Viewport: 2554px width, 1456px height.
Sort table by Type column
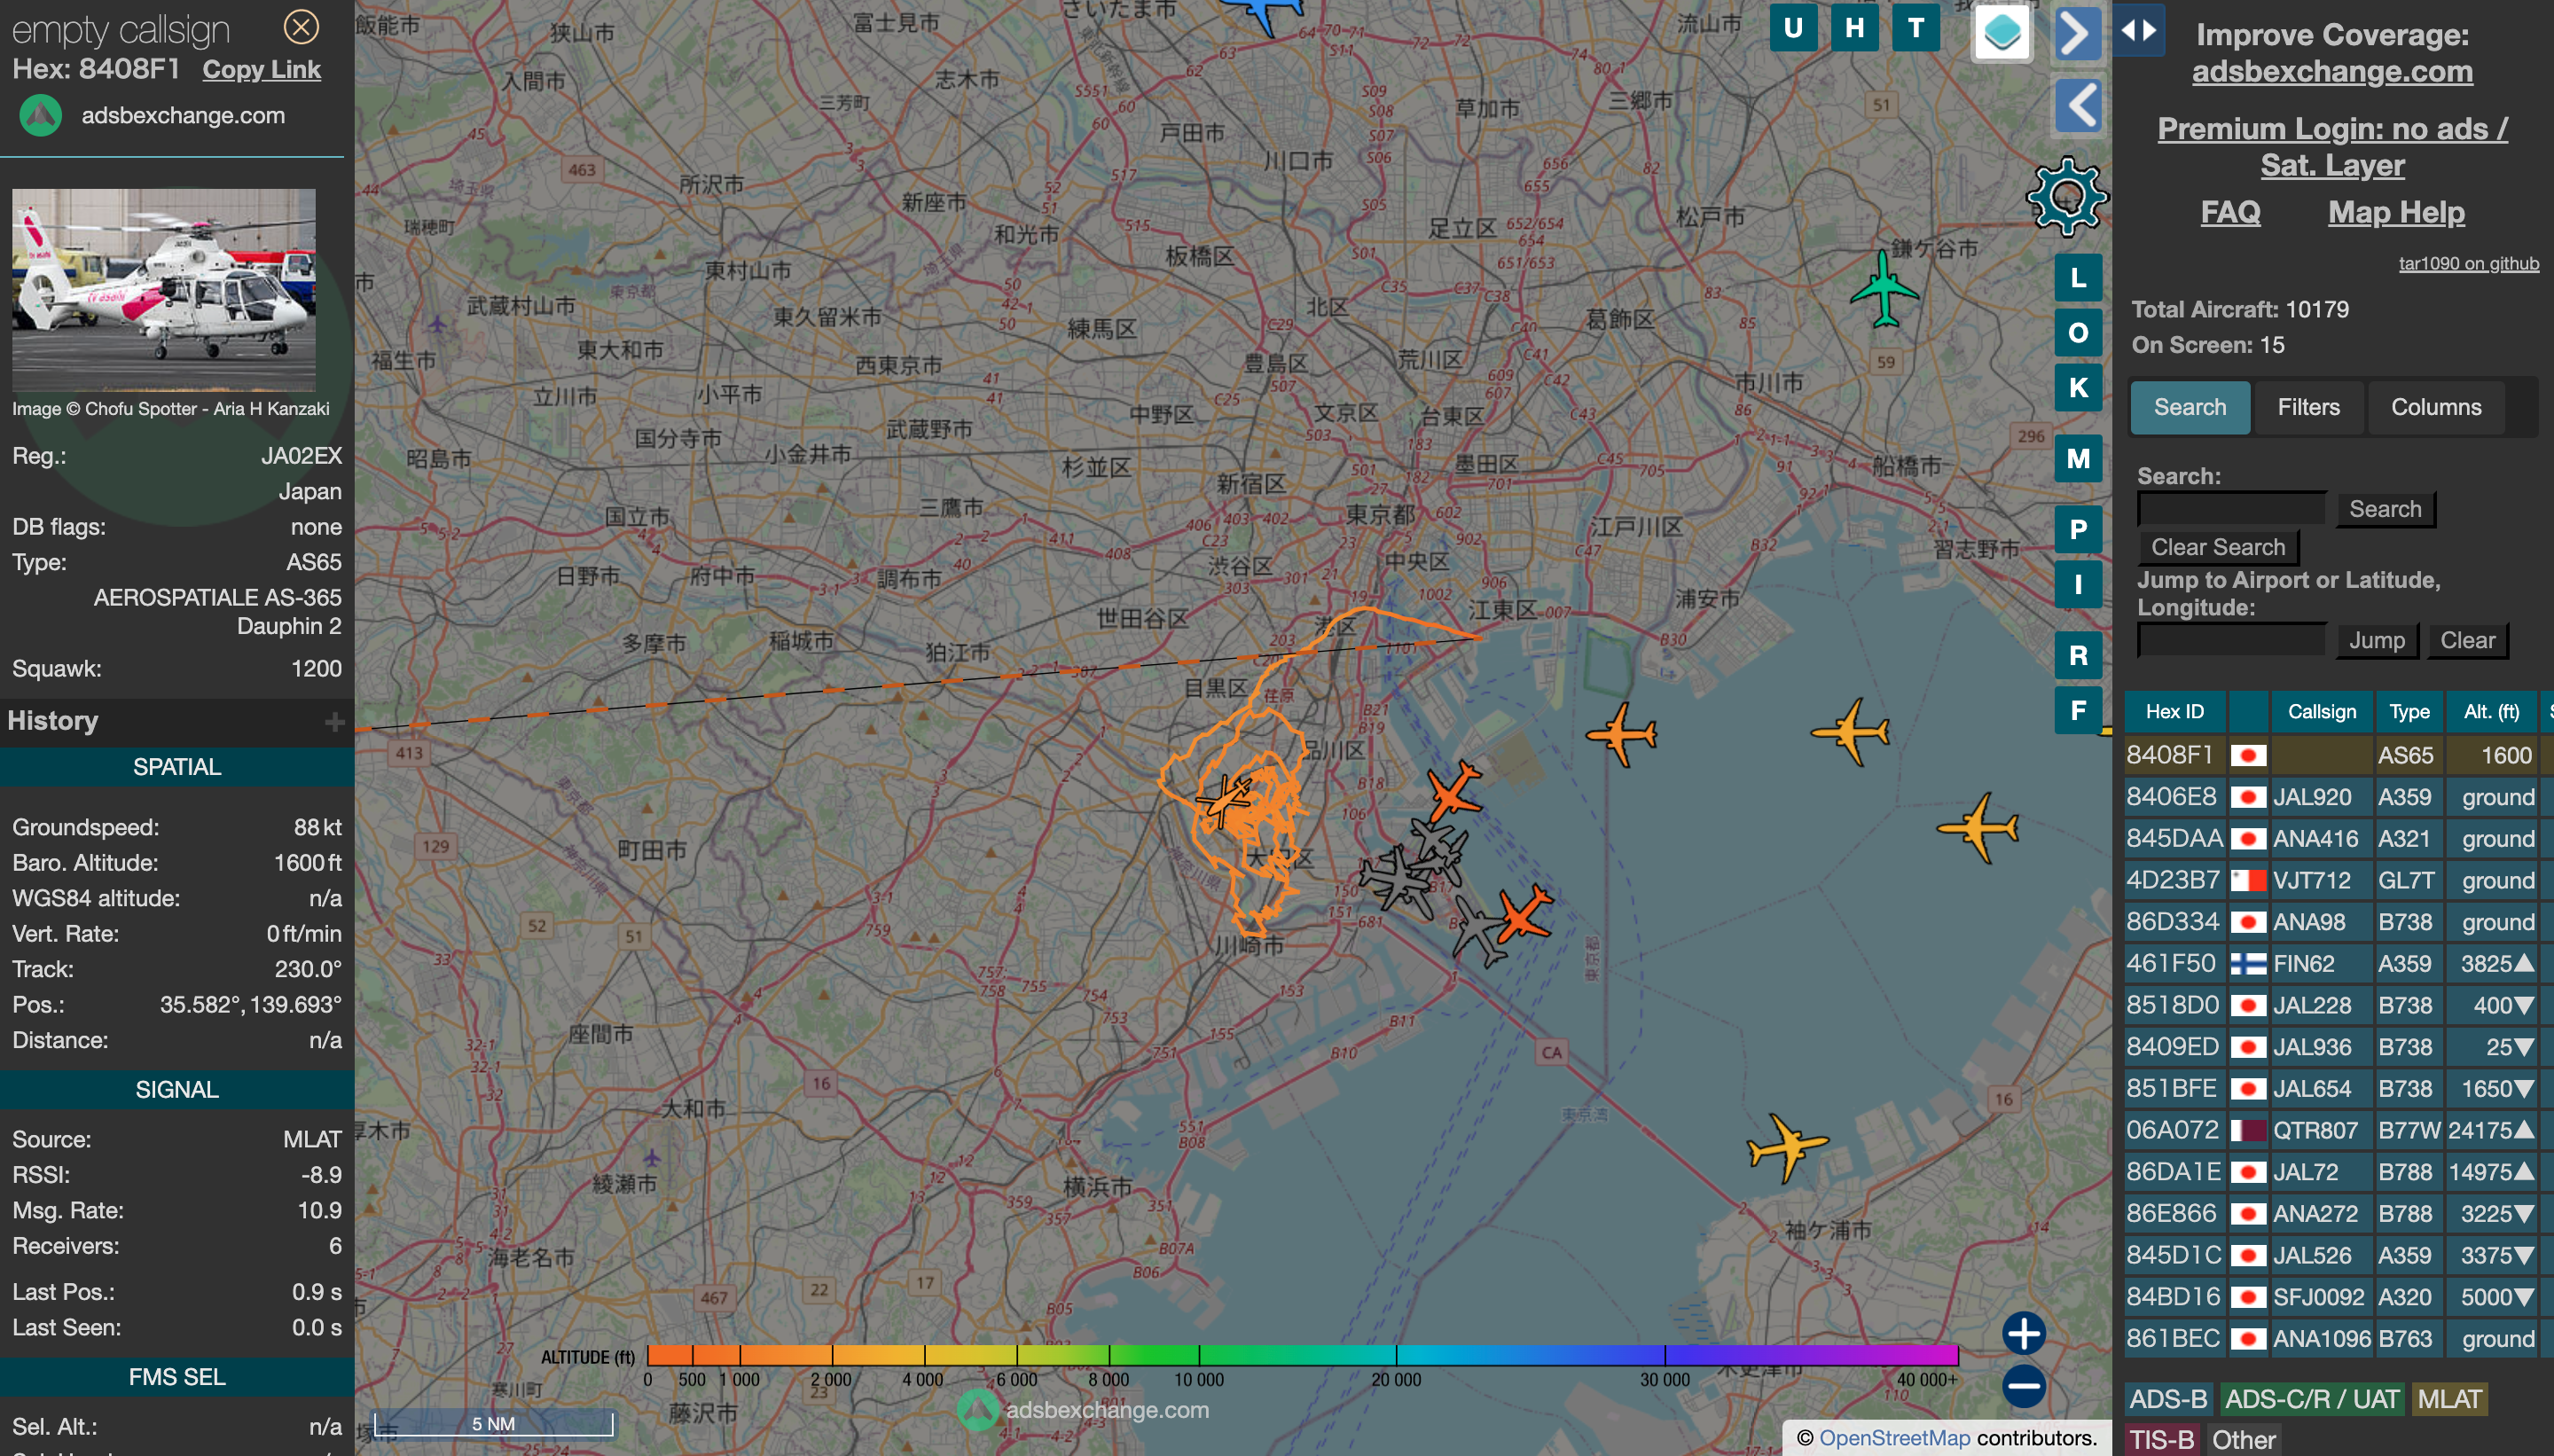[x=2409, y=711]
